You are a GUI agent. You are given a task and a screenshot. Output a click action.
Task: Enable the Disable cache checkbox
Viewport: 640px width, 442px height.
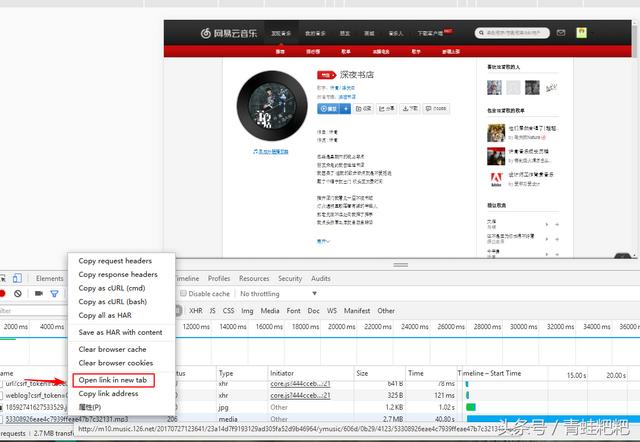tap(183, 293)
